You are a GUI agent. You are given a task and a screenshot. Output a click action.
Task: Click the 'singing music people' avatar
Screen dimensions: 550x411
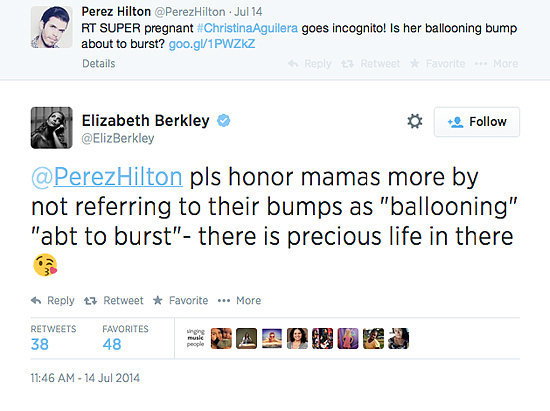tap(195, 338)
